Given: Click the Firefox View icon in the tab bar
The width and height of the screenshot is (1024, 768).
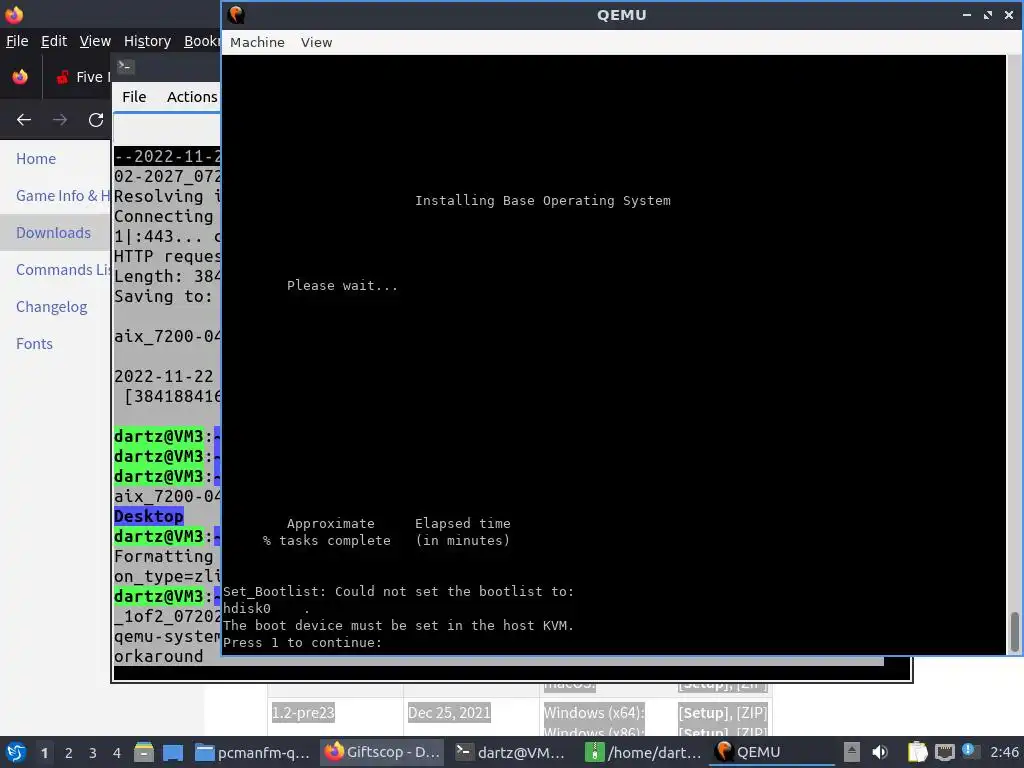Looking at the screenshot, I should [x=20, y=77].
